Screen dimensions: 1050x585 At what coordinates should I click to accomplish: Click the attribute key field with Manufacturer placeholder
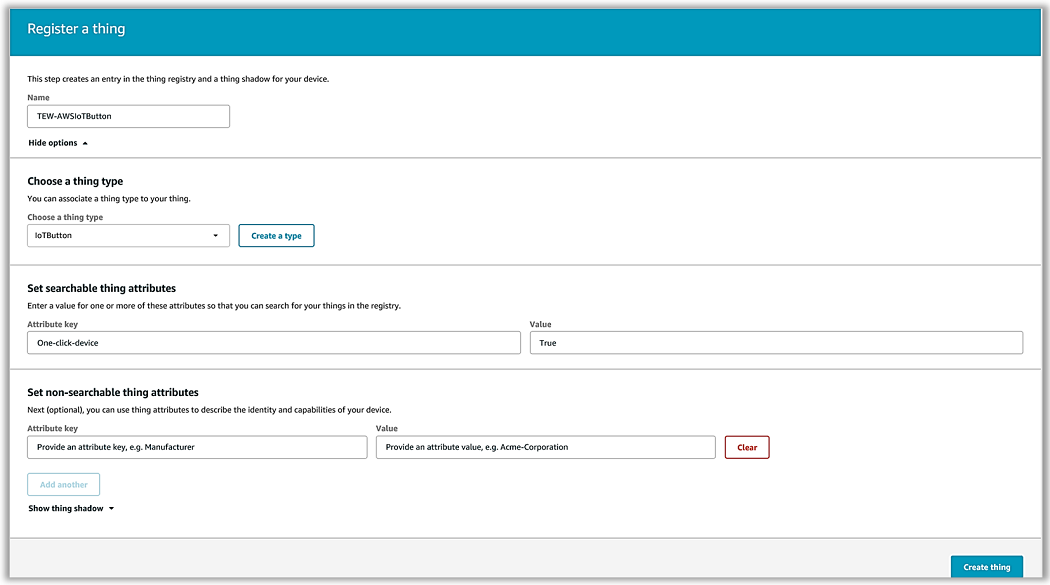[197, 447]
